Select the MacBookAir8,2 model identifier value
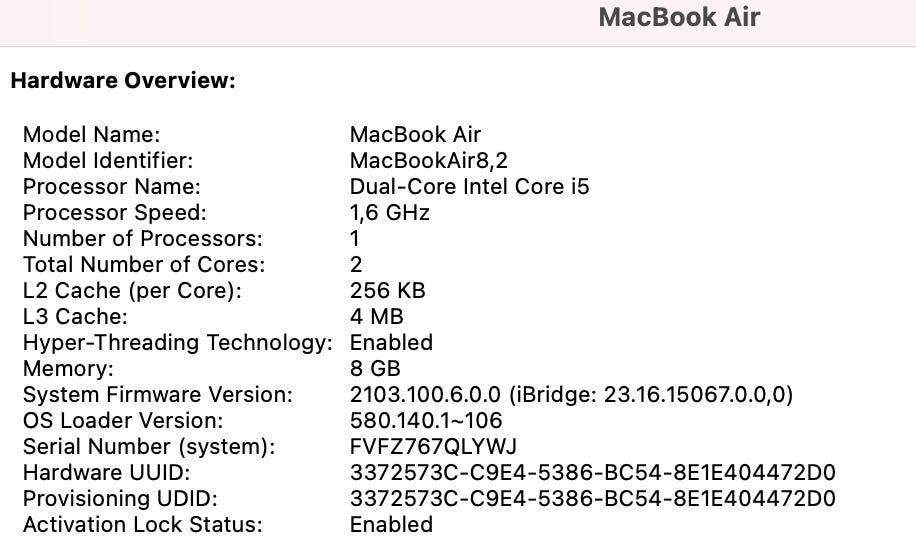 [429, 161]
